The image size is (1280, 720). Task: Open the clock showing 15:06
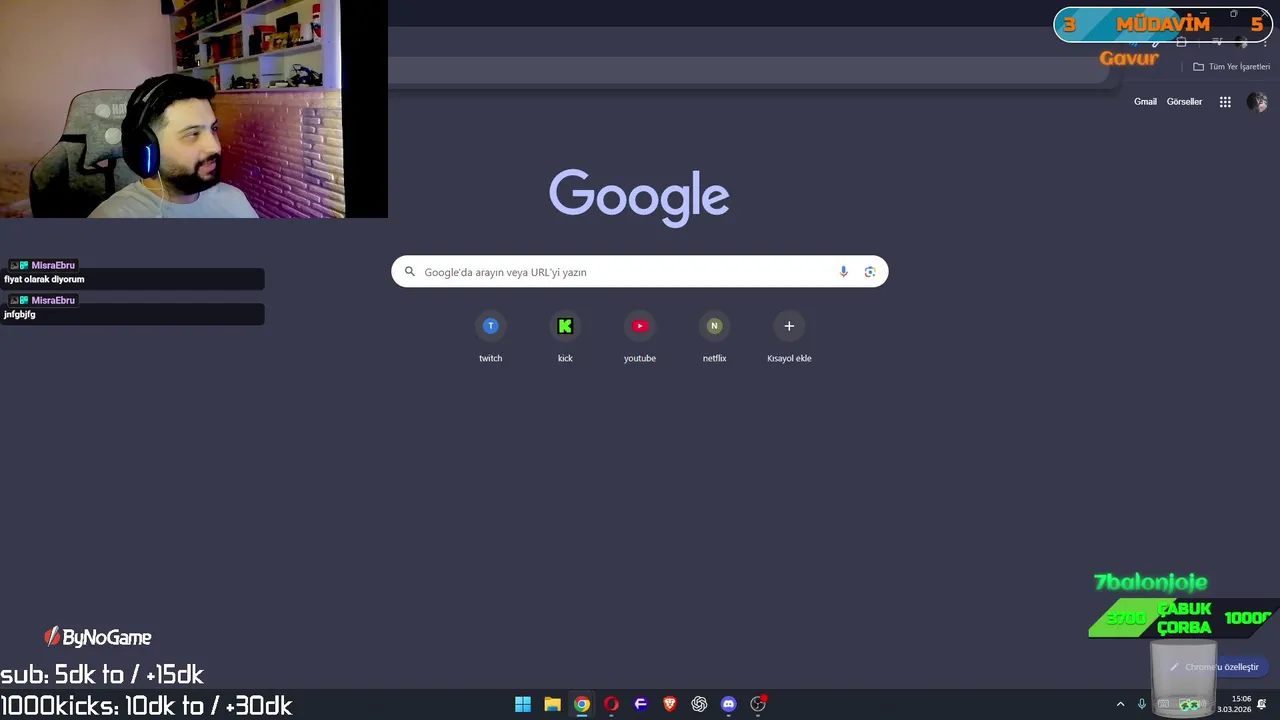pyautogui.click(x=1235, y=704)
